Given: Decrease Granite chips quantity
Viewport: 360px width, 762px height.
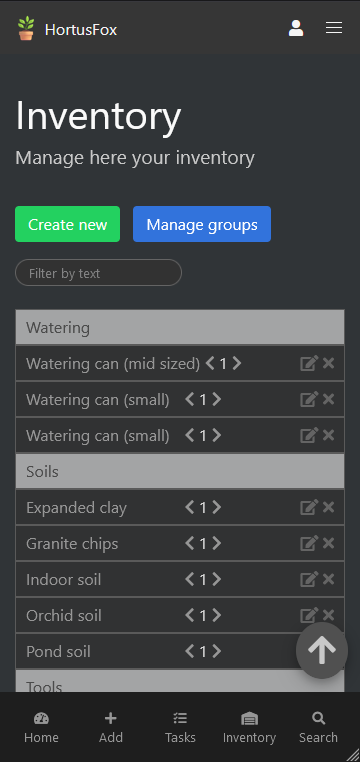Looking at the screenshot, I should (189, 543).
